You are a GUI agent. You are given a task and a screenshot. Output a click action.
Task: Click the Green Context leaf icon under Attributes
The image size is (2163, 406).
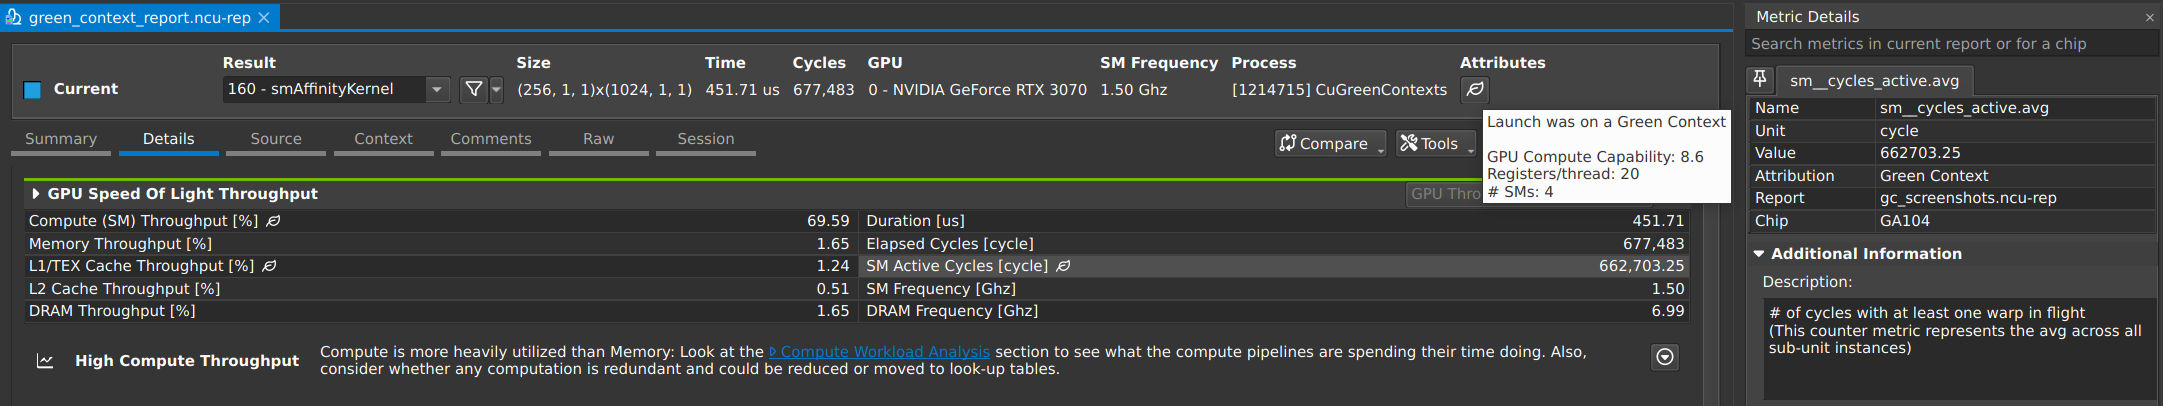coord(1474,90)
